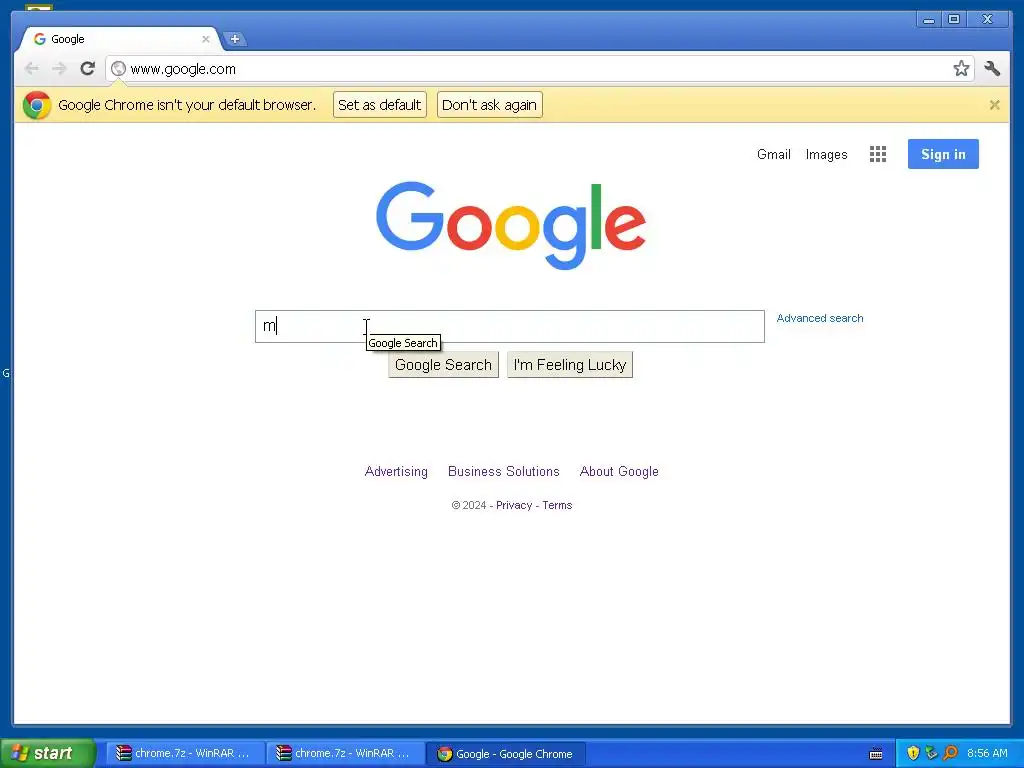The width and height of the screenshot is (1024, 768).
Task: Click the security shield tray icon
Action: tap(913, 753)
